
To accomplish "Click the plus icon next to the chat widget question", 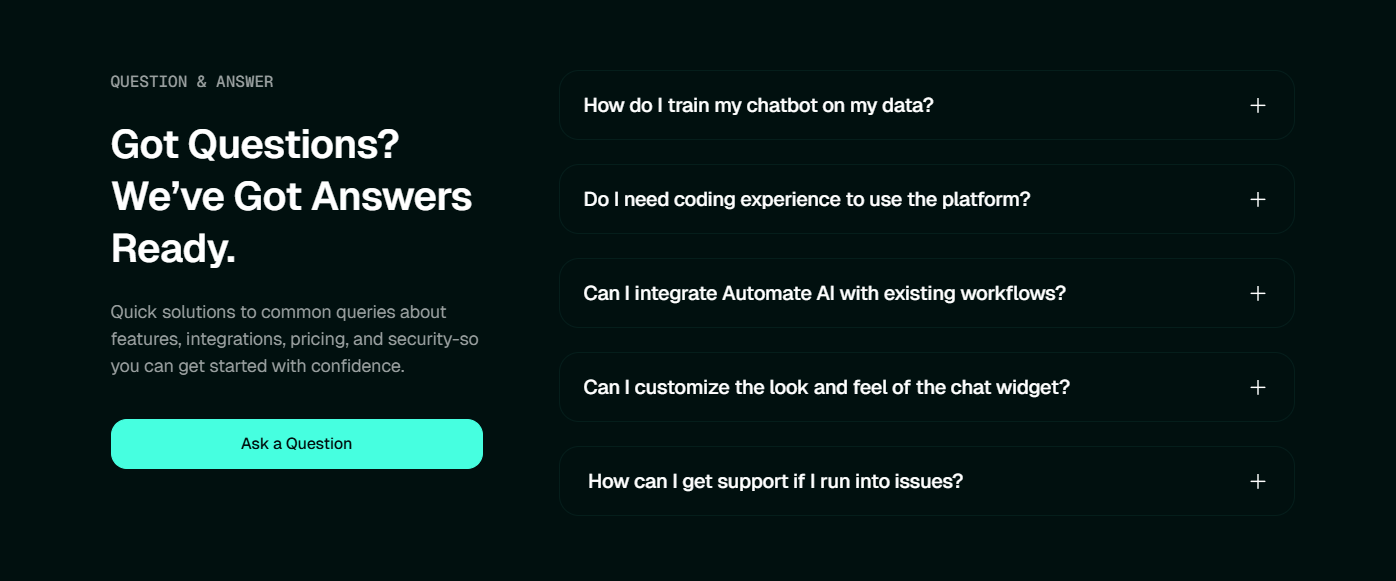I will tap(1258, 387).
